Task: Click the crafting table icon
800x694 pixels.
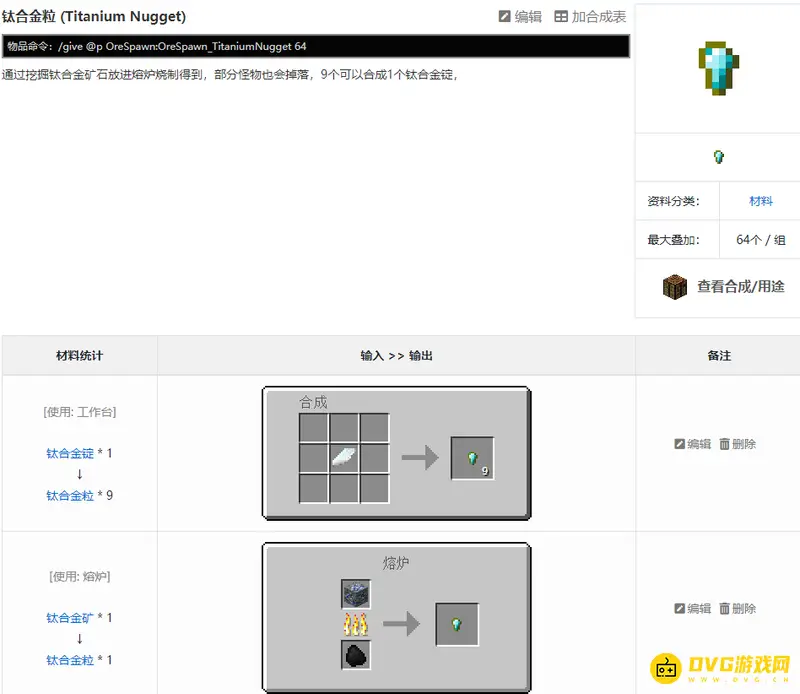Action: coord(675,287)
